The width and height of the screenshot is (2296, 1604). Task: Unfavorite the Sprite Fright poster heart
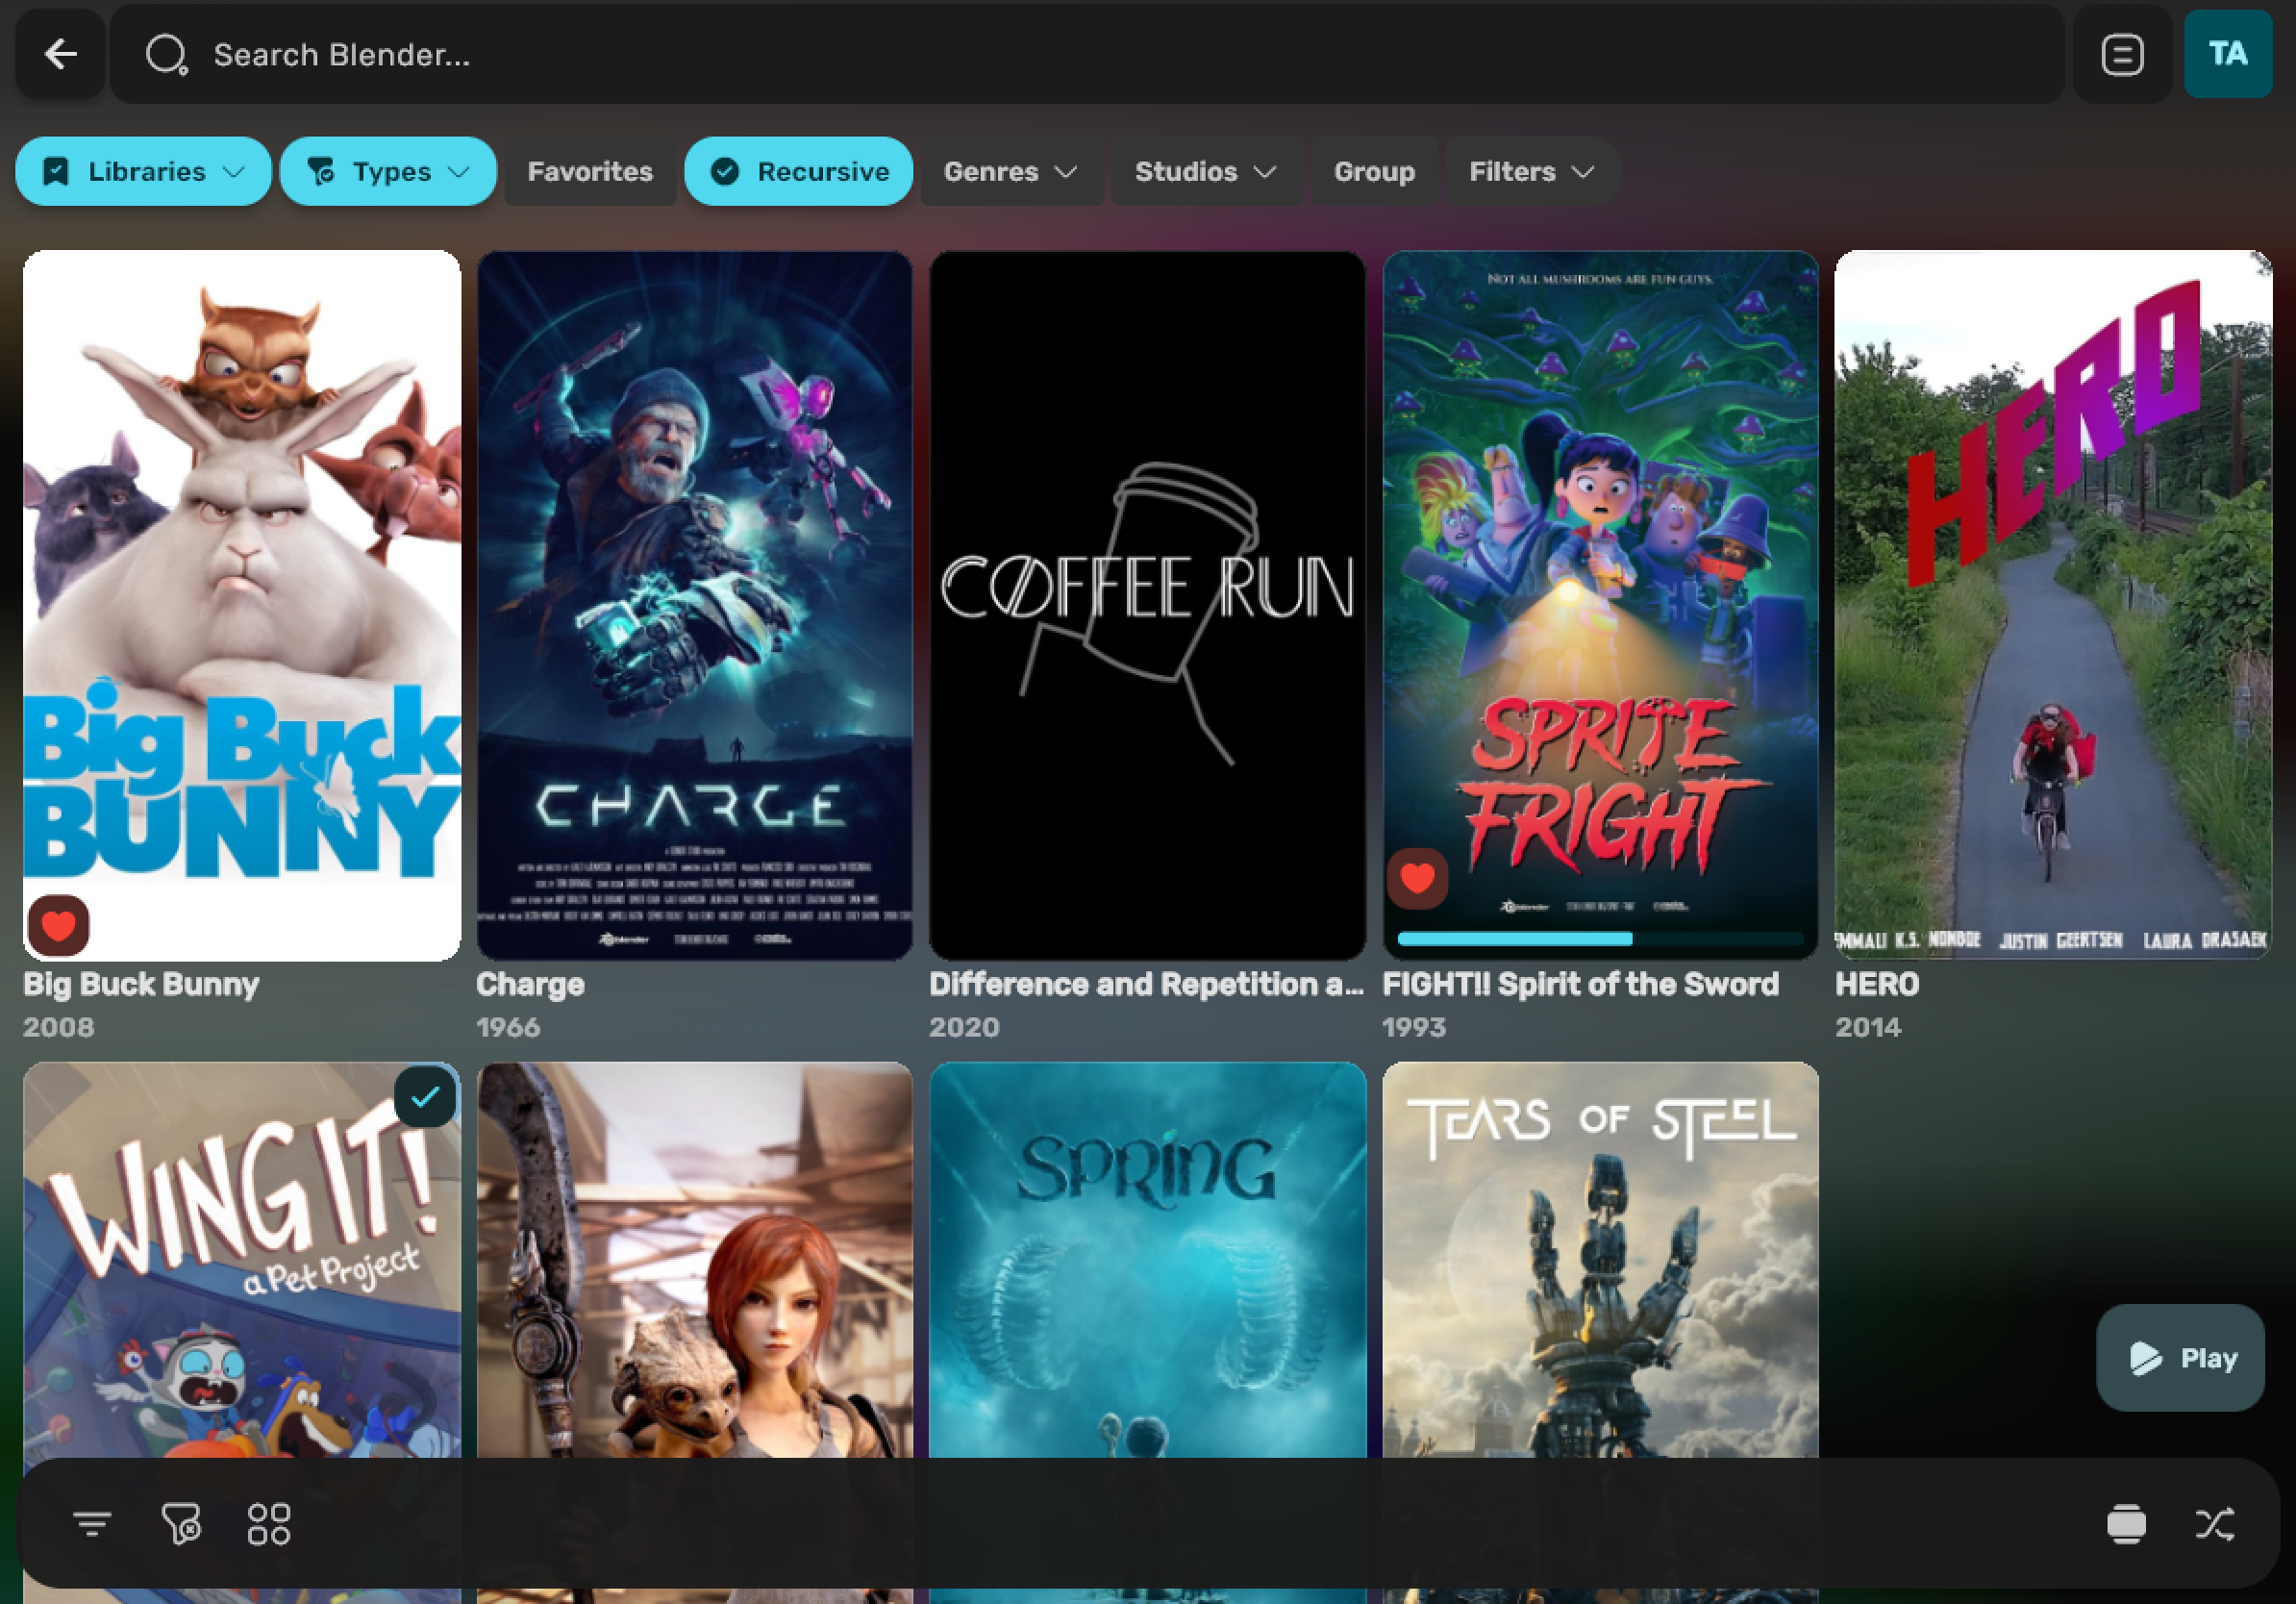(x=1417, y=878)
